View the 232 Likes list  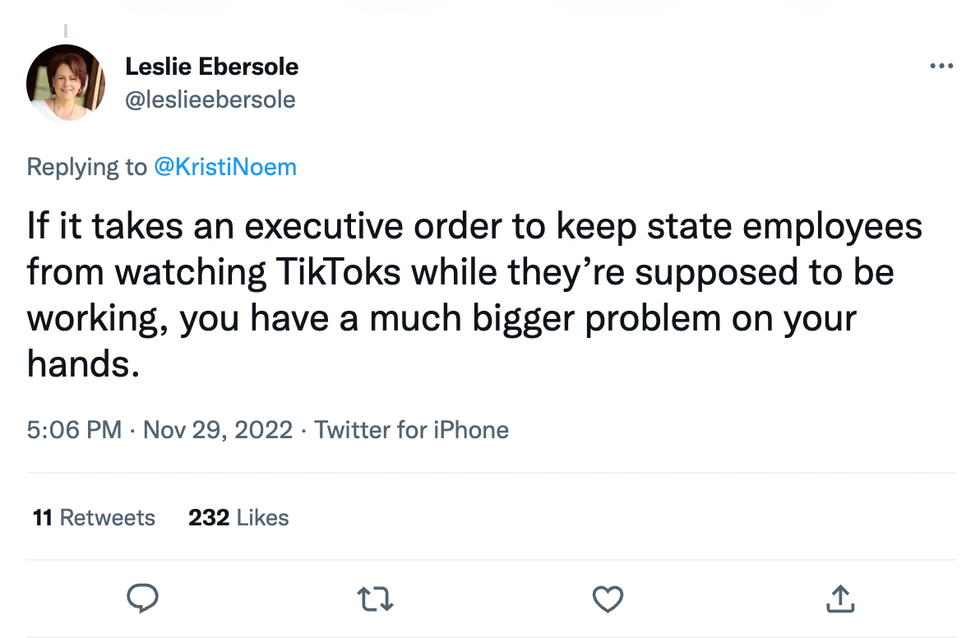pos(238,517)
